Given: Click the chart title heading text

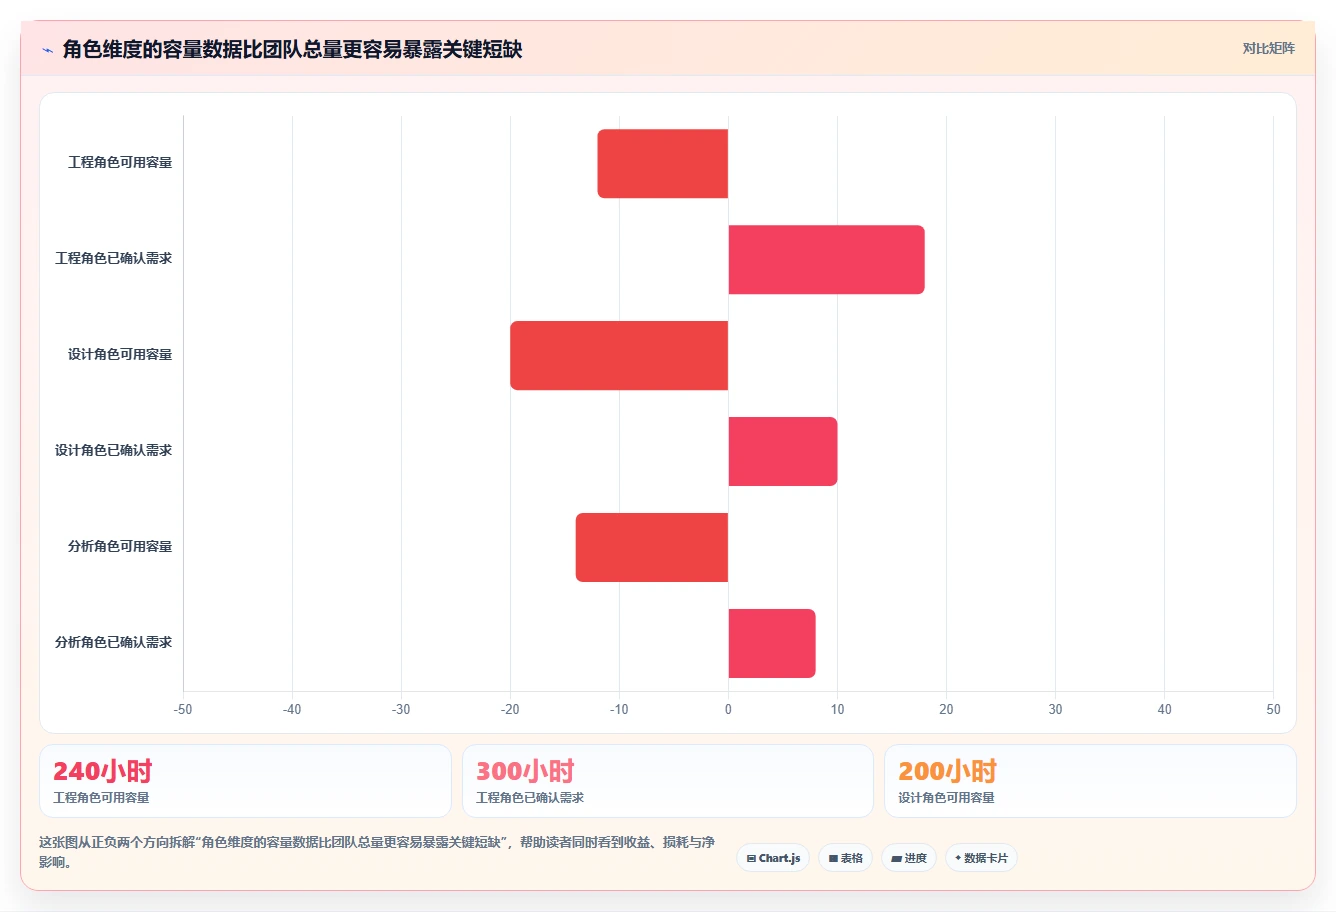Looking at the screenshot, I should (292, 49).
